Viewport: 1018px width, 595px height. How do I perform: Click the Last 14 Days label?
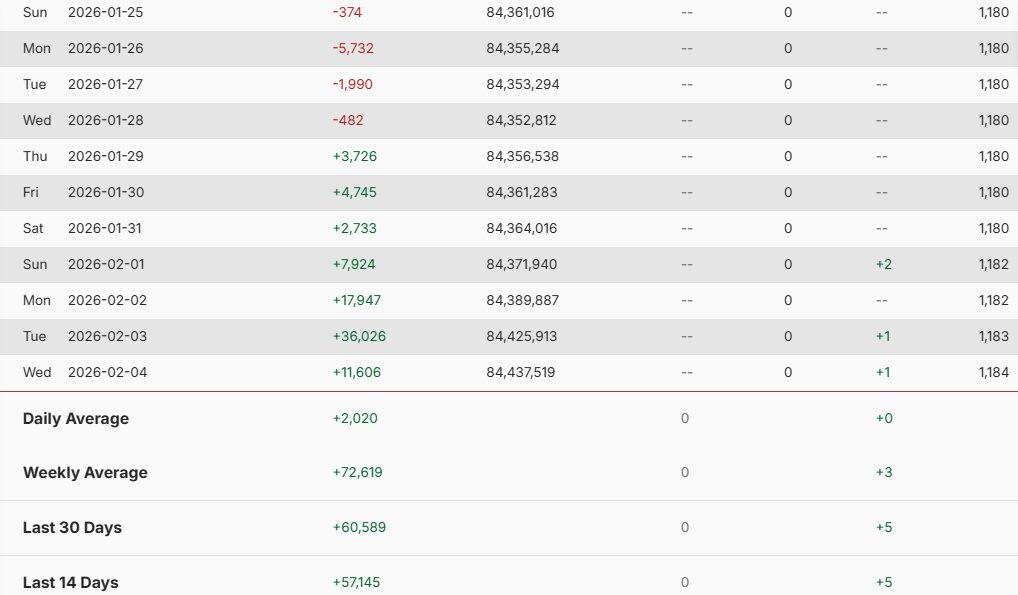pyautogui.click(x=71, y=582)
